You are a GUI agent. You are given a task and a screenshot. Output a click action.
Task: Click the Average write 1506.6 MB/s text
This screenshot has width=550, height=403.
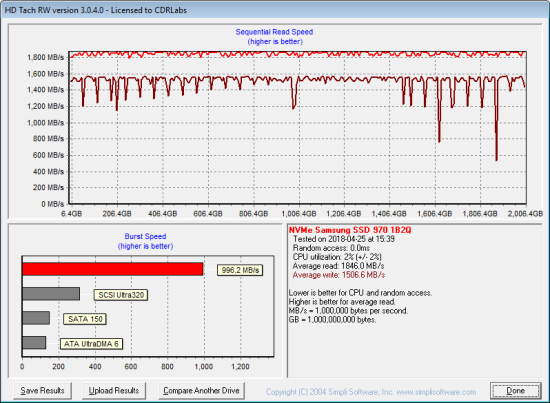[x=338, y=275]
